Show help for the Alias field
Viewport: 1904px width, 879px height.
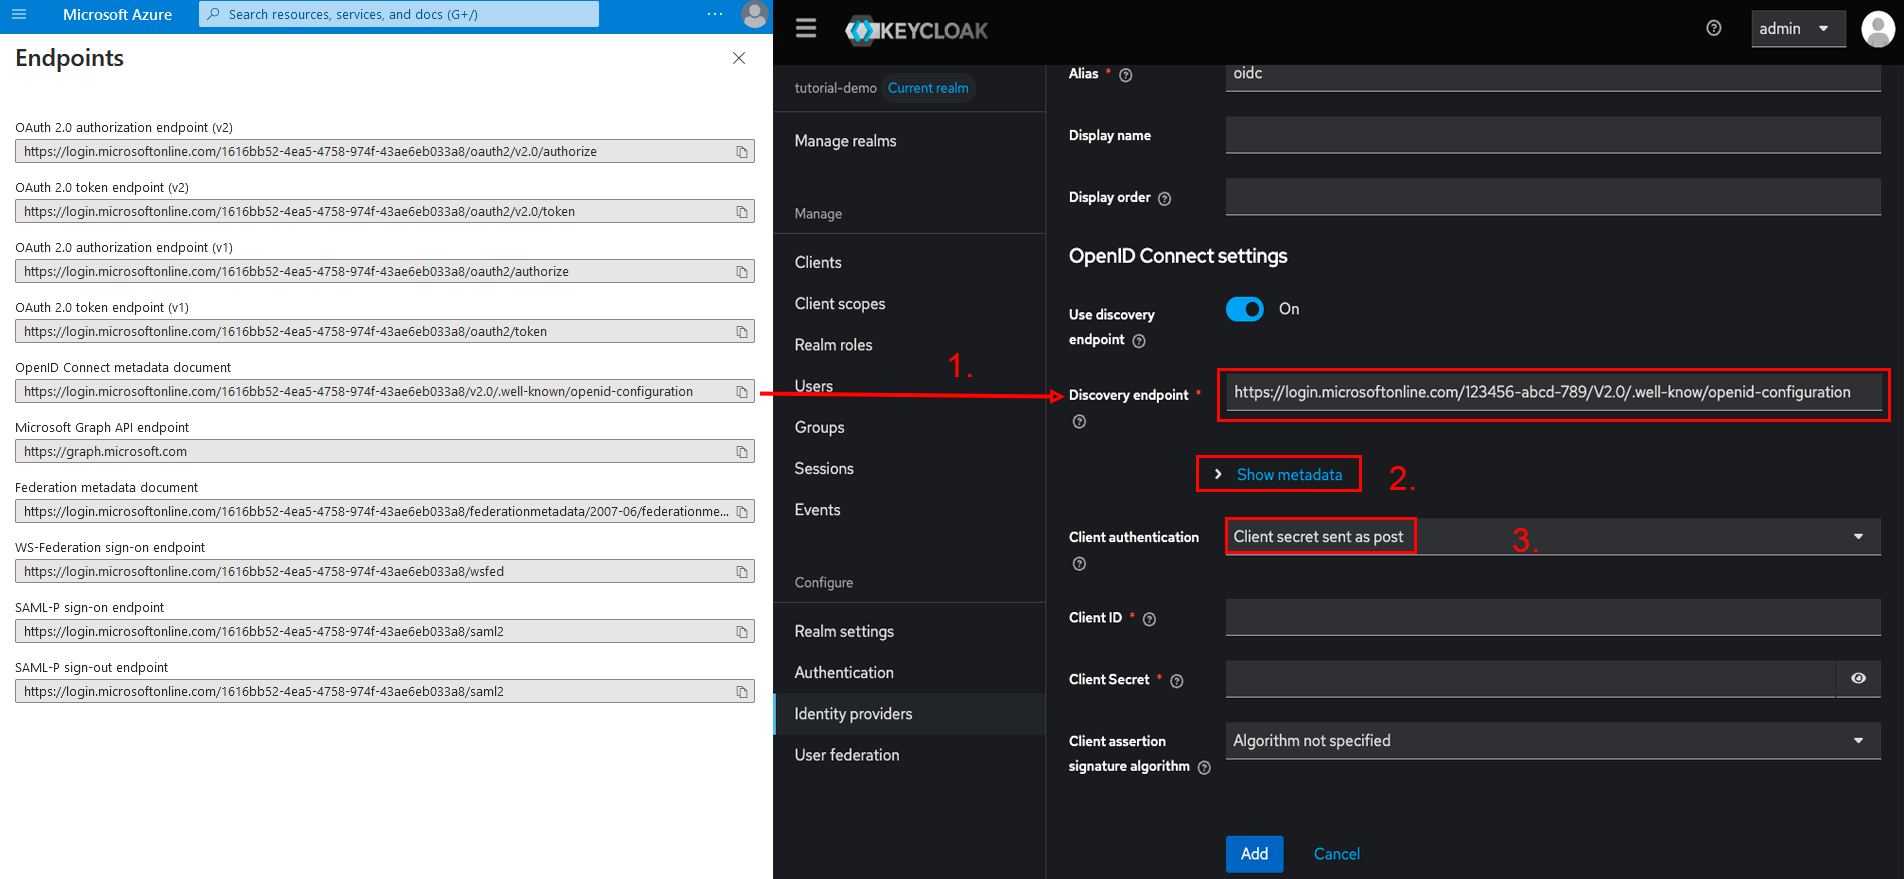coord(1126,75)
